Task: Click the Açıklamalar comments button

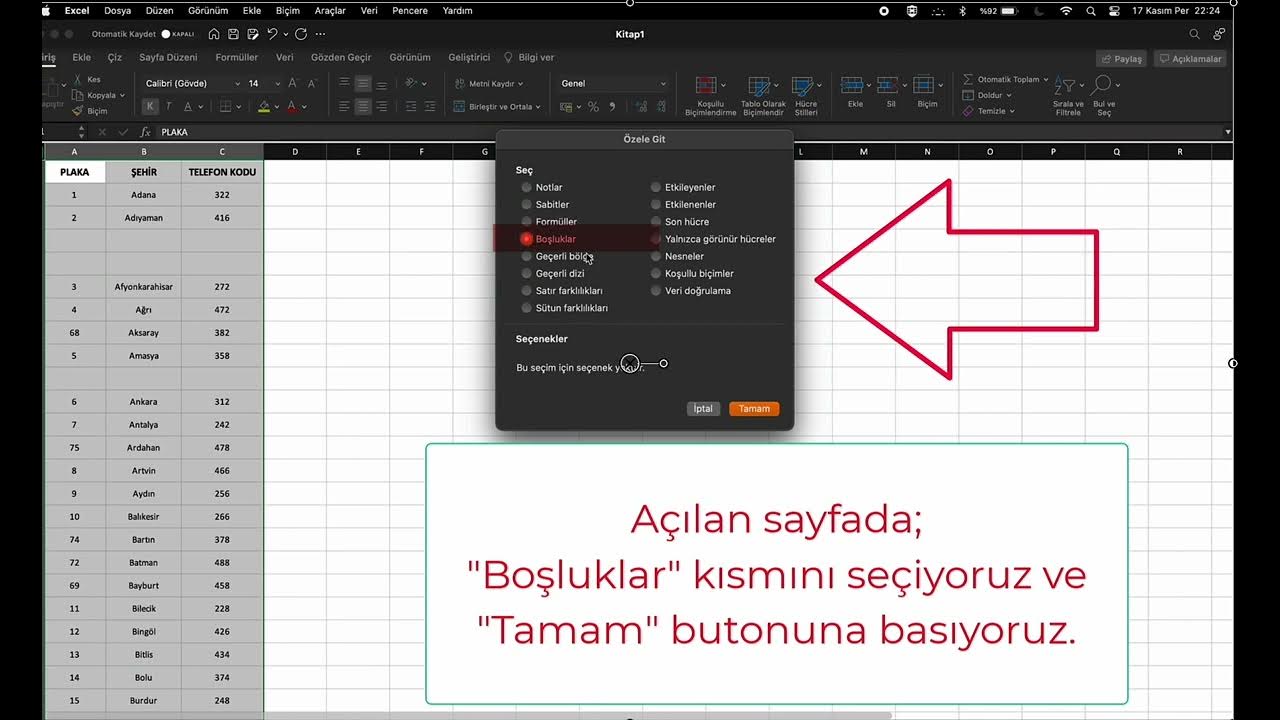Action: click(1190, 59)
